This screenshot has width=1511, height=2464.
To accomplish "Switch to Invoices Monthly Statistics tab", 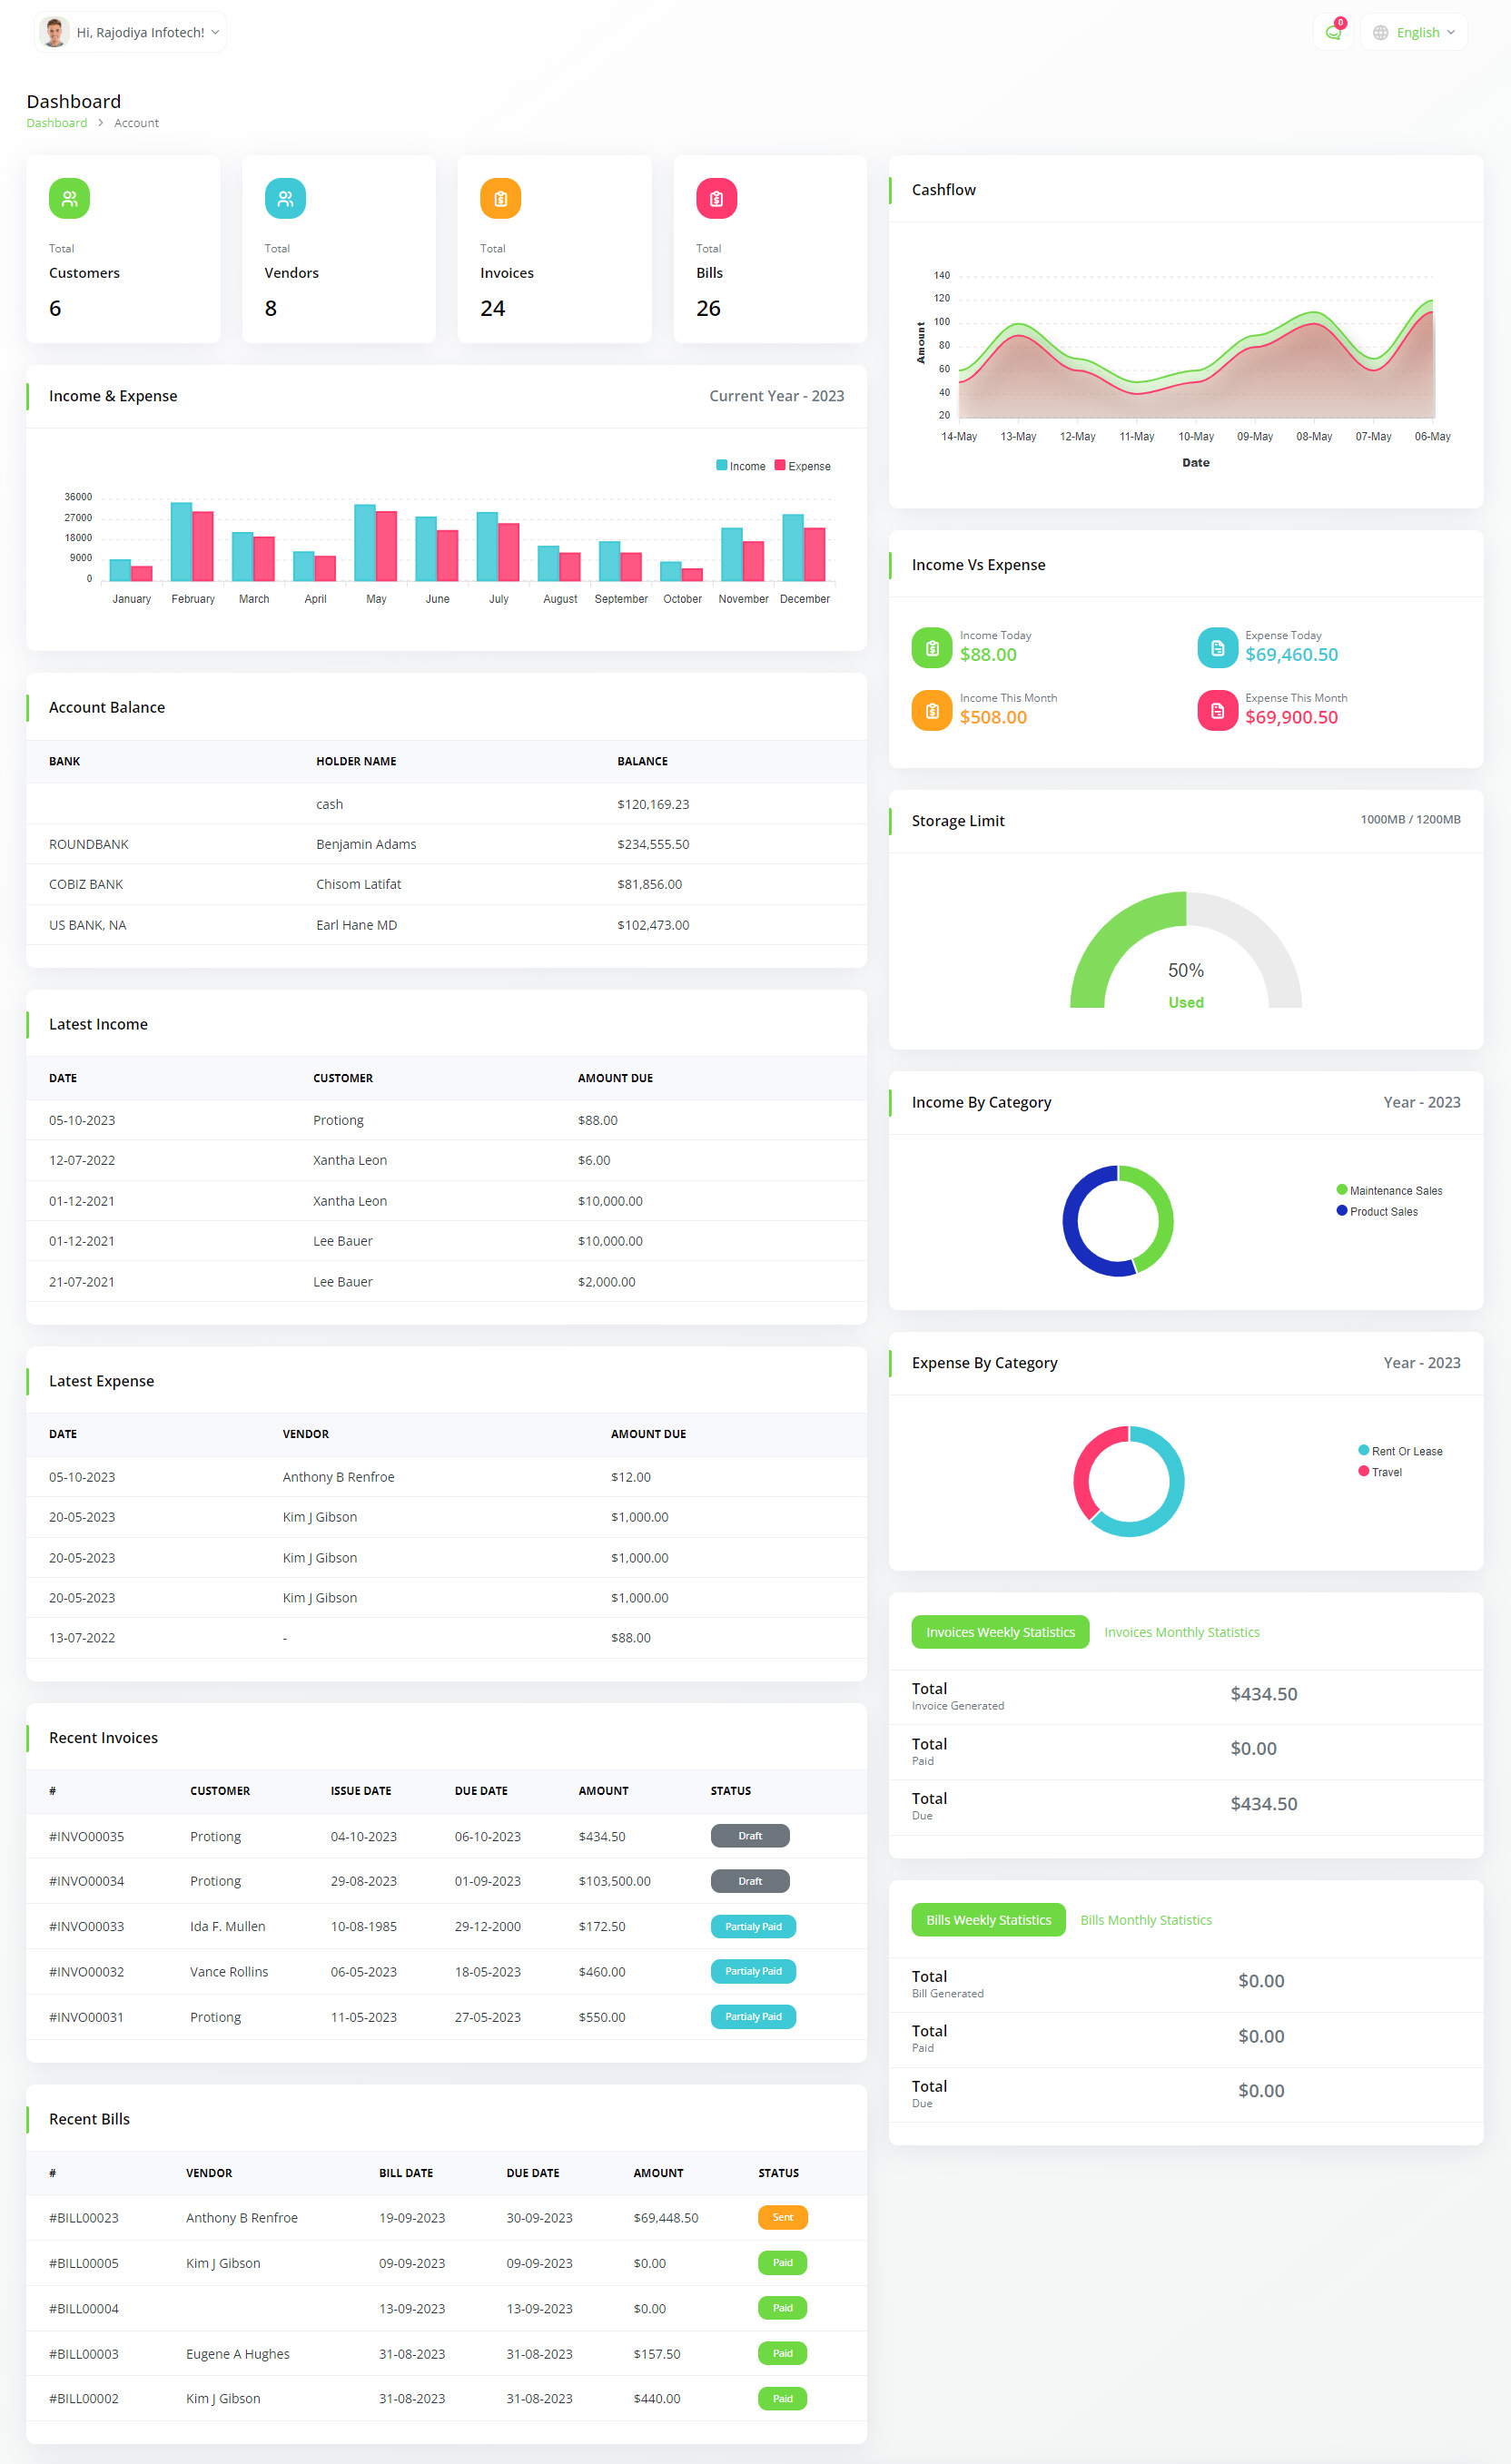I will [x=1181, y=1632].
